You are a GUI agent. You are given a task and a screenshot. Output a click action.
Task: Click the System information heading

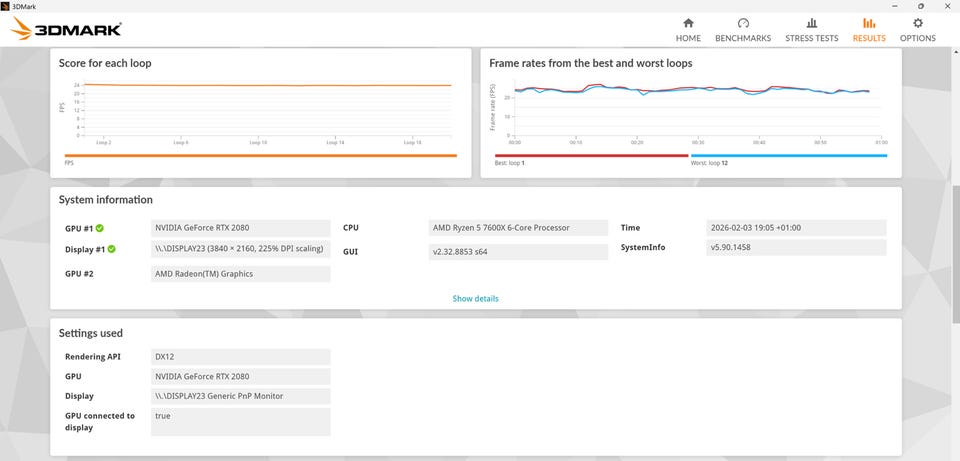click(x=106, y=200)
